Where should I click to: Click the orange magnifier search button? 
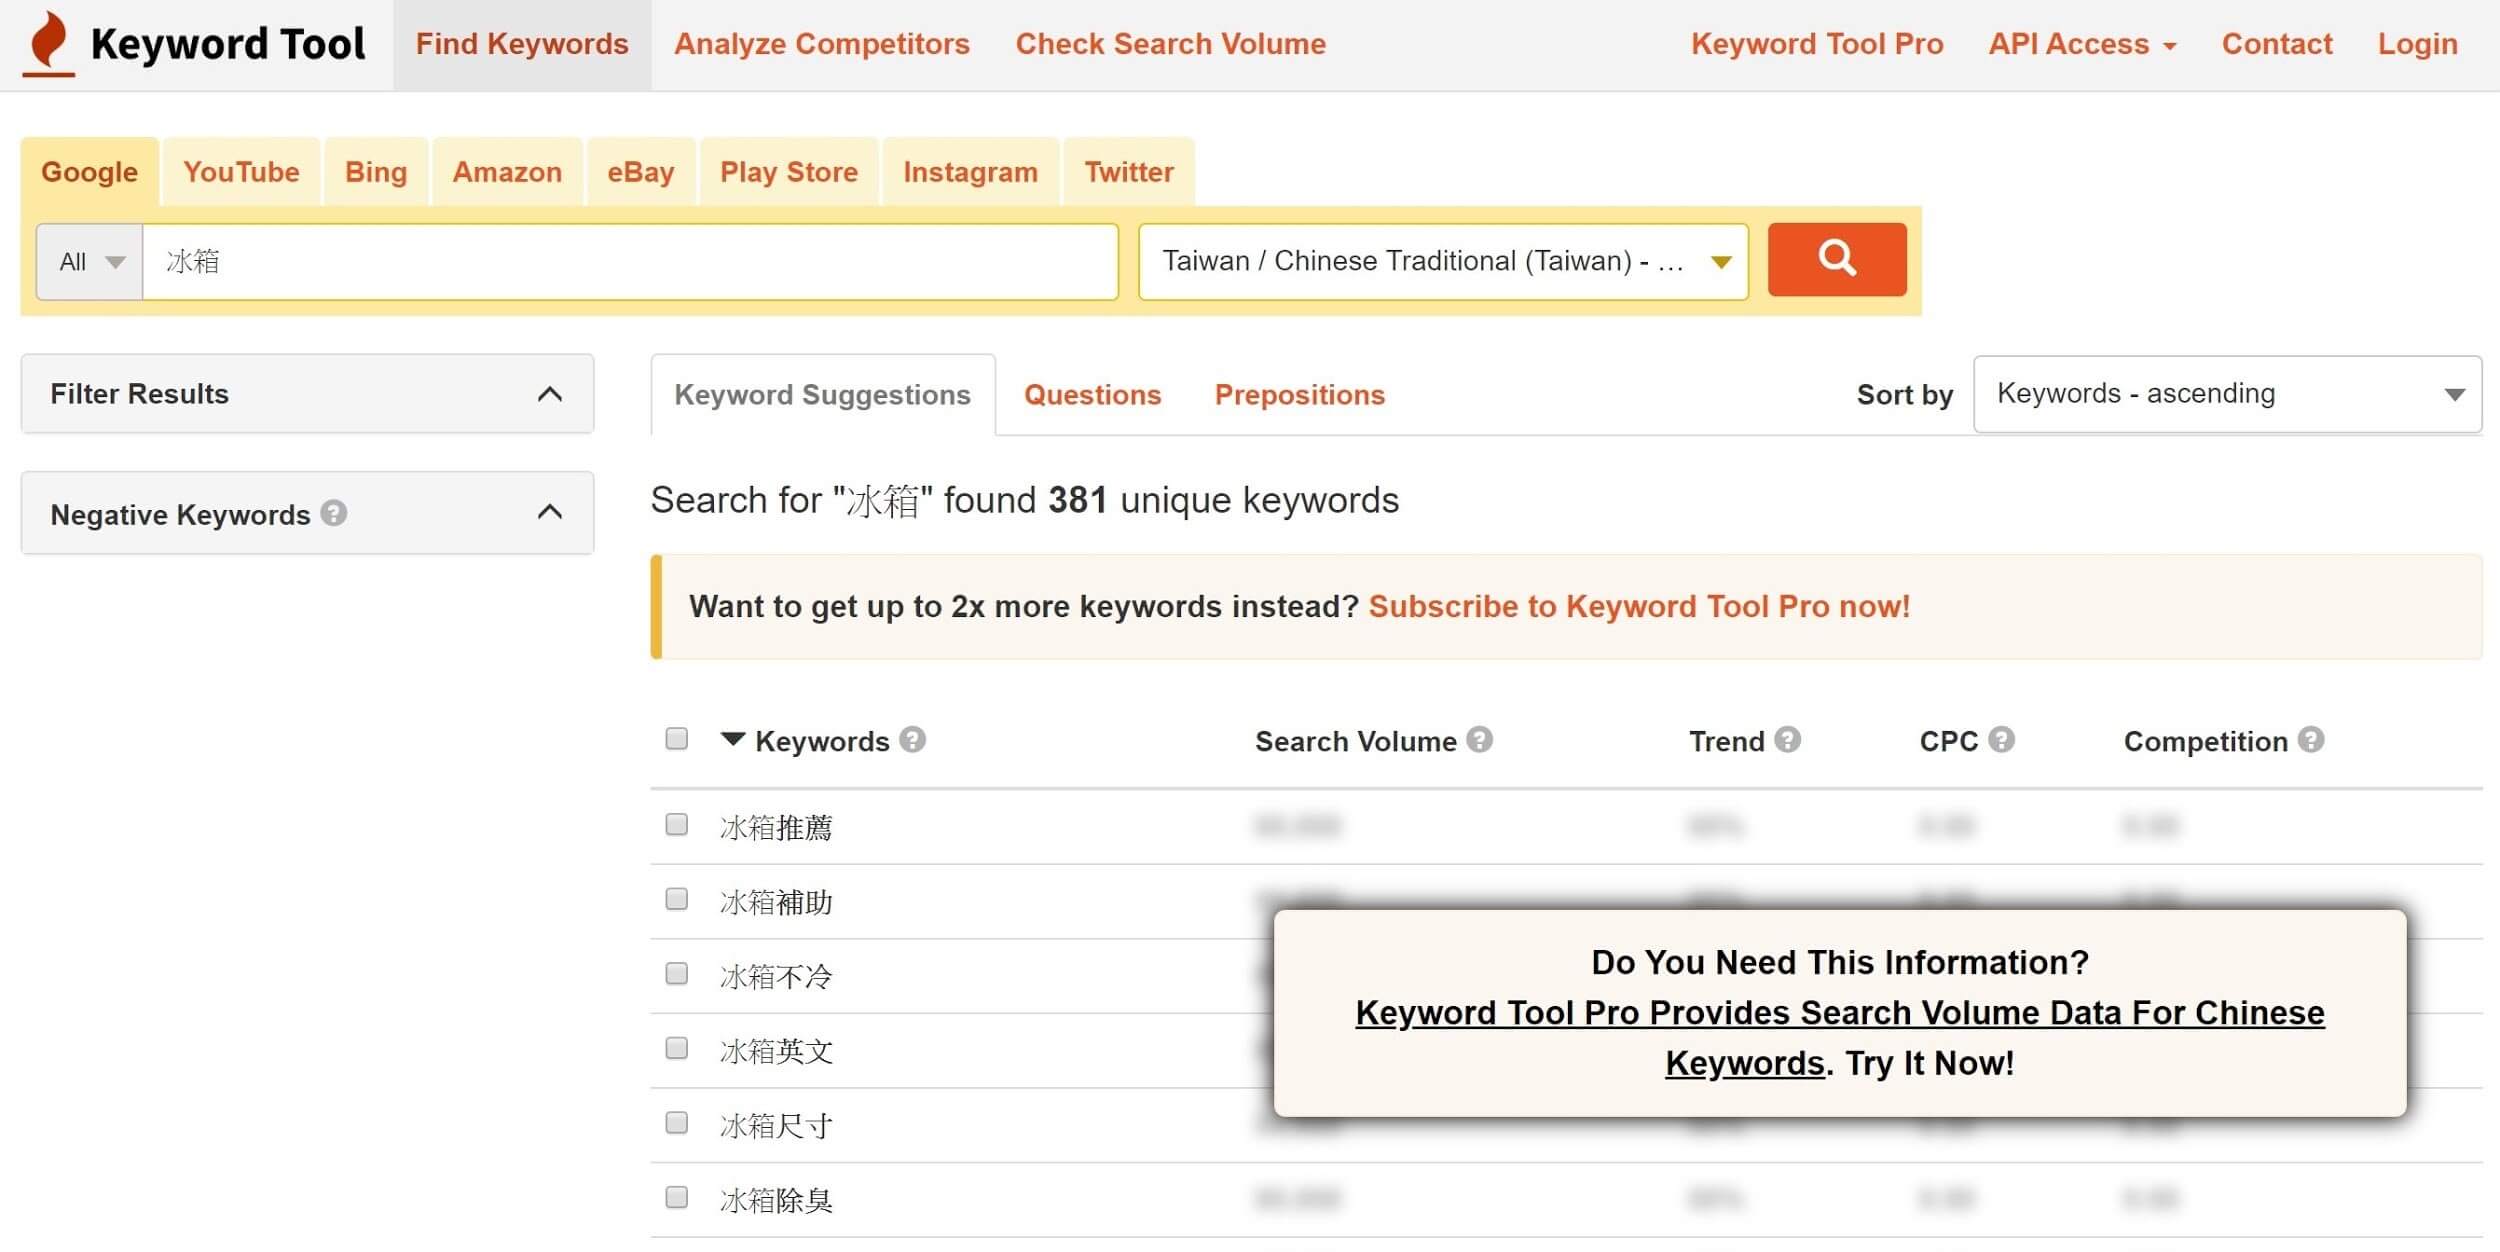(1836, 260)
